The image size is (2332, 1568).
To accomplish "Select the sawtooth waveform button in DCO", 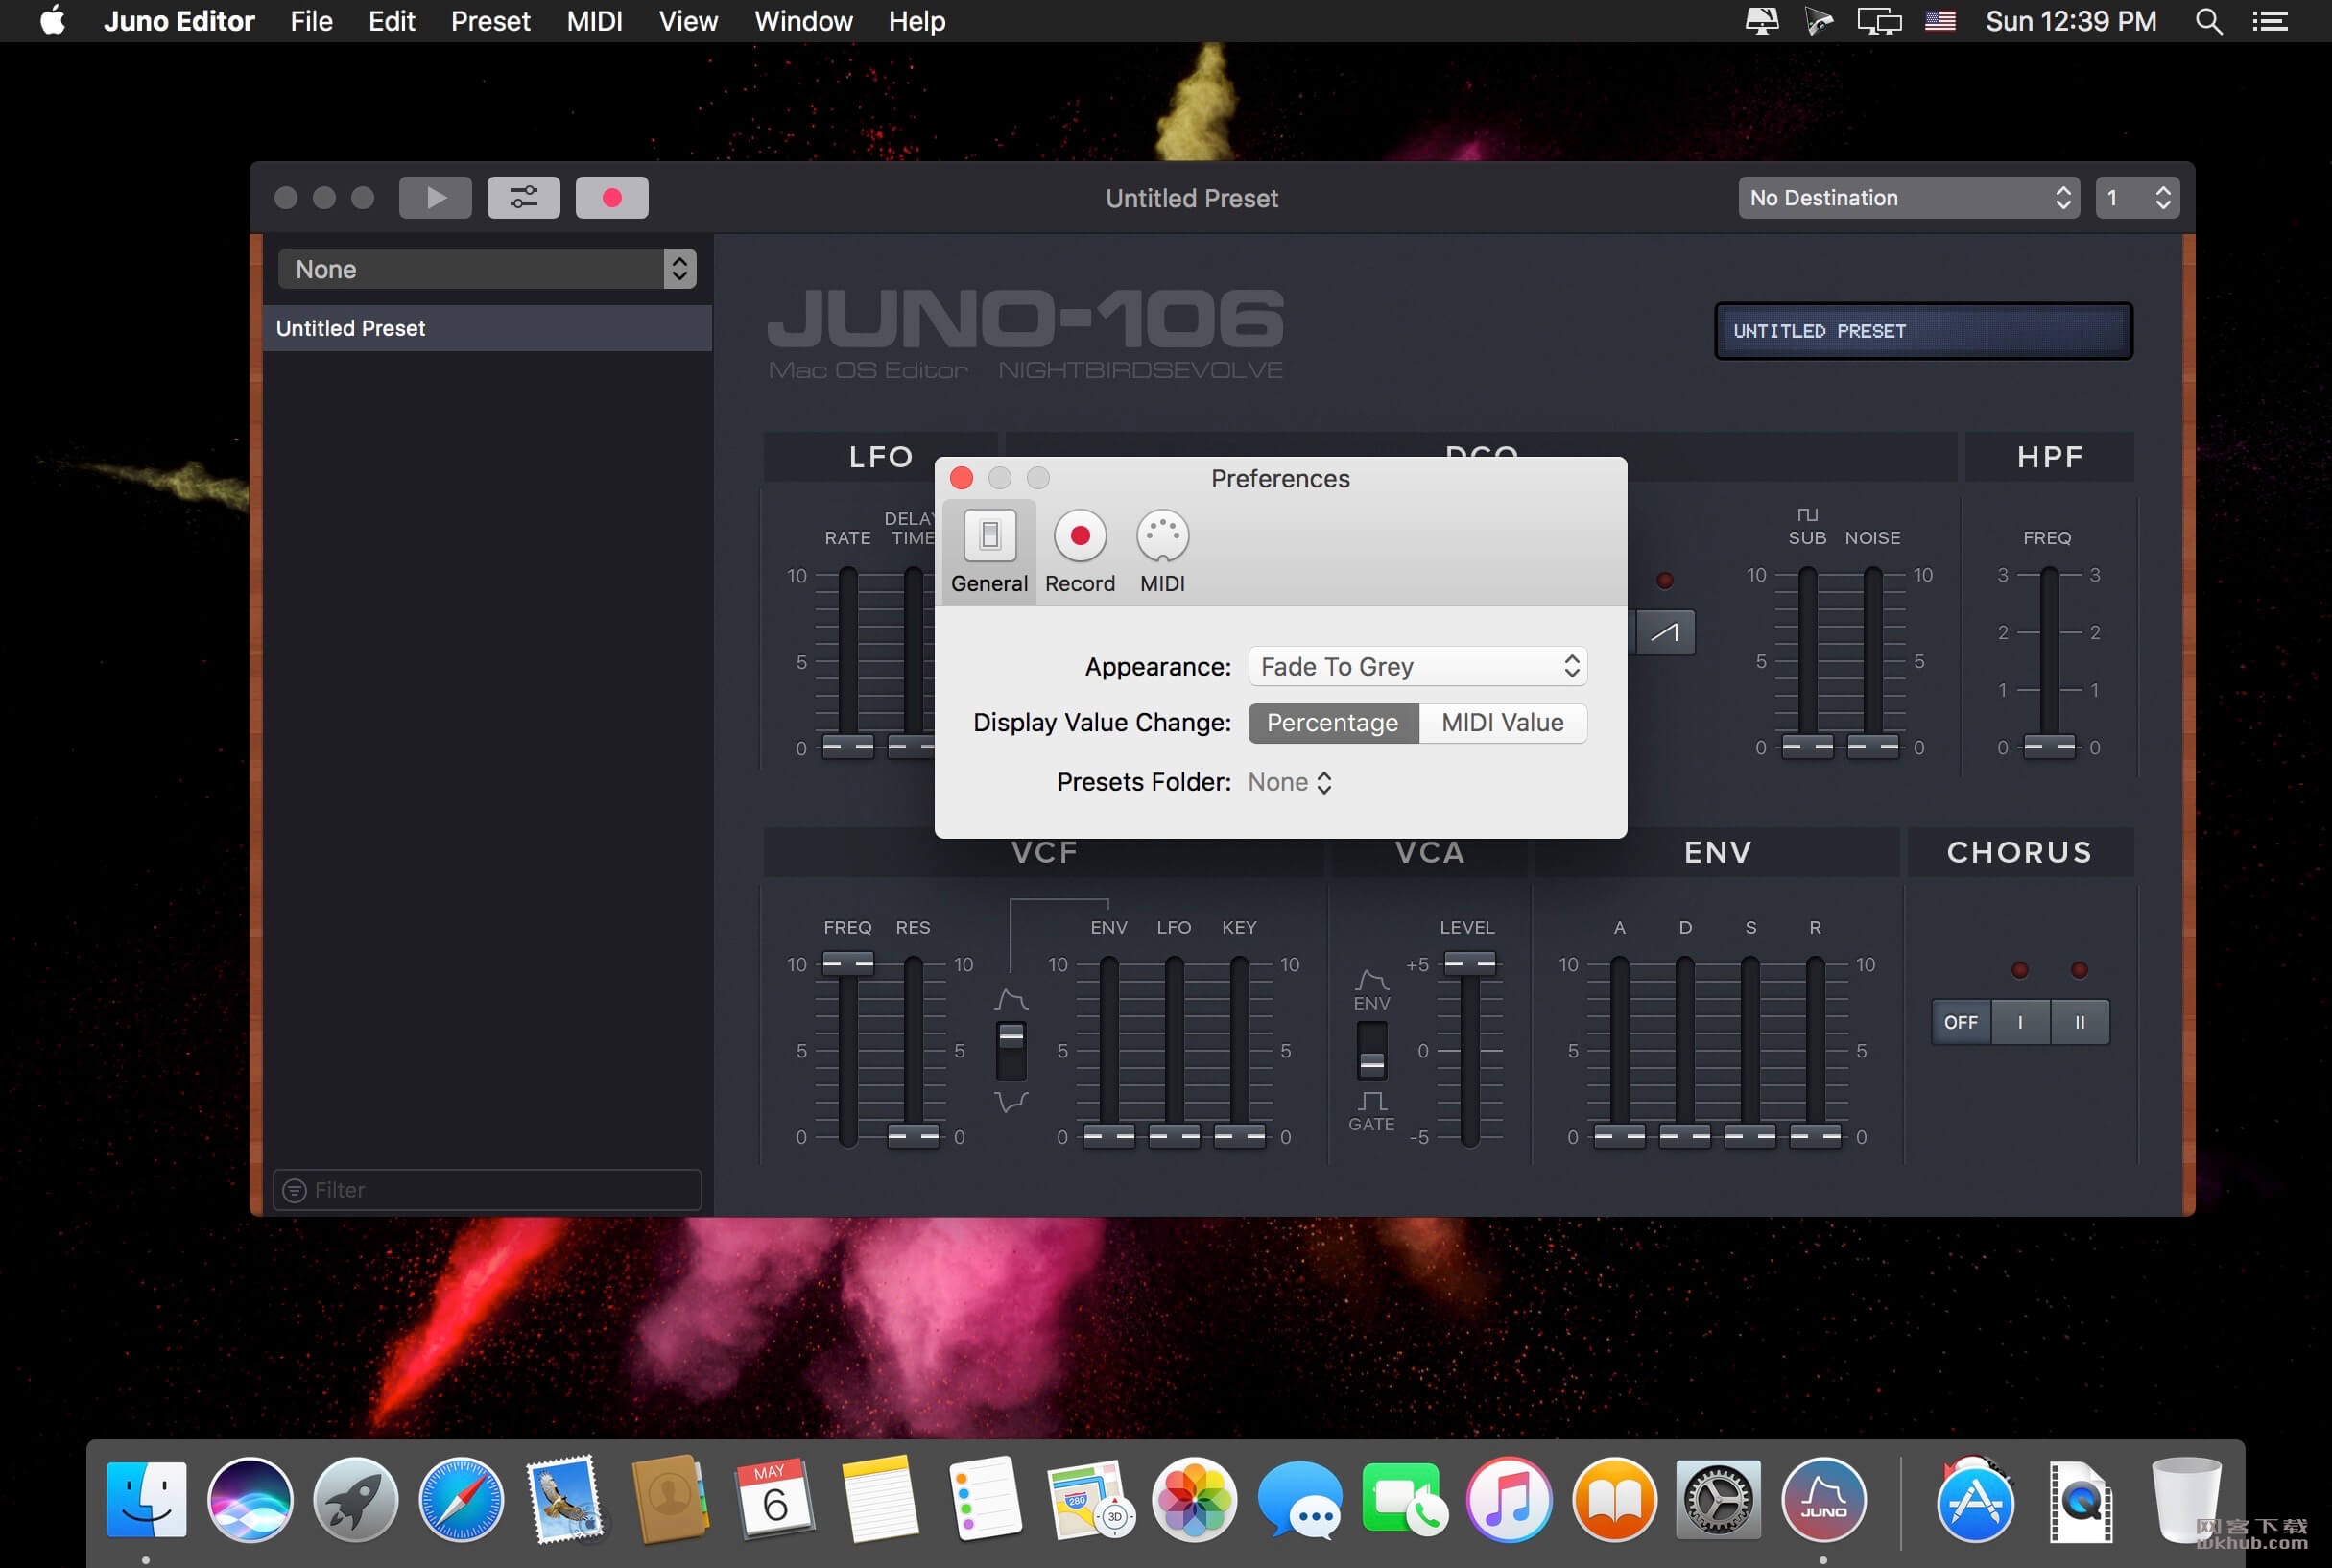I will click(1664, 632).
